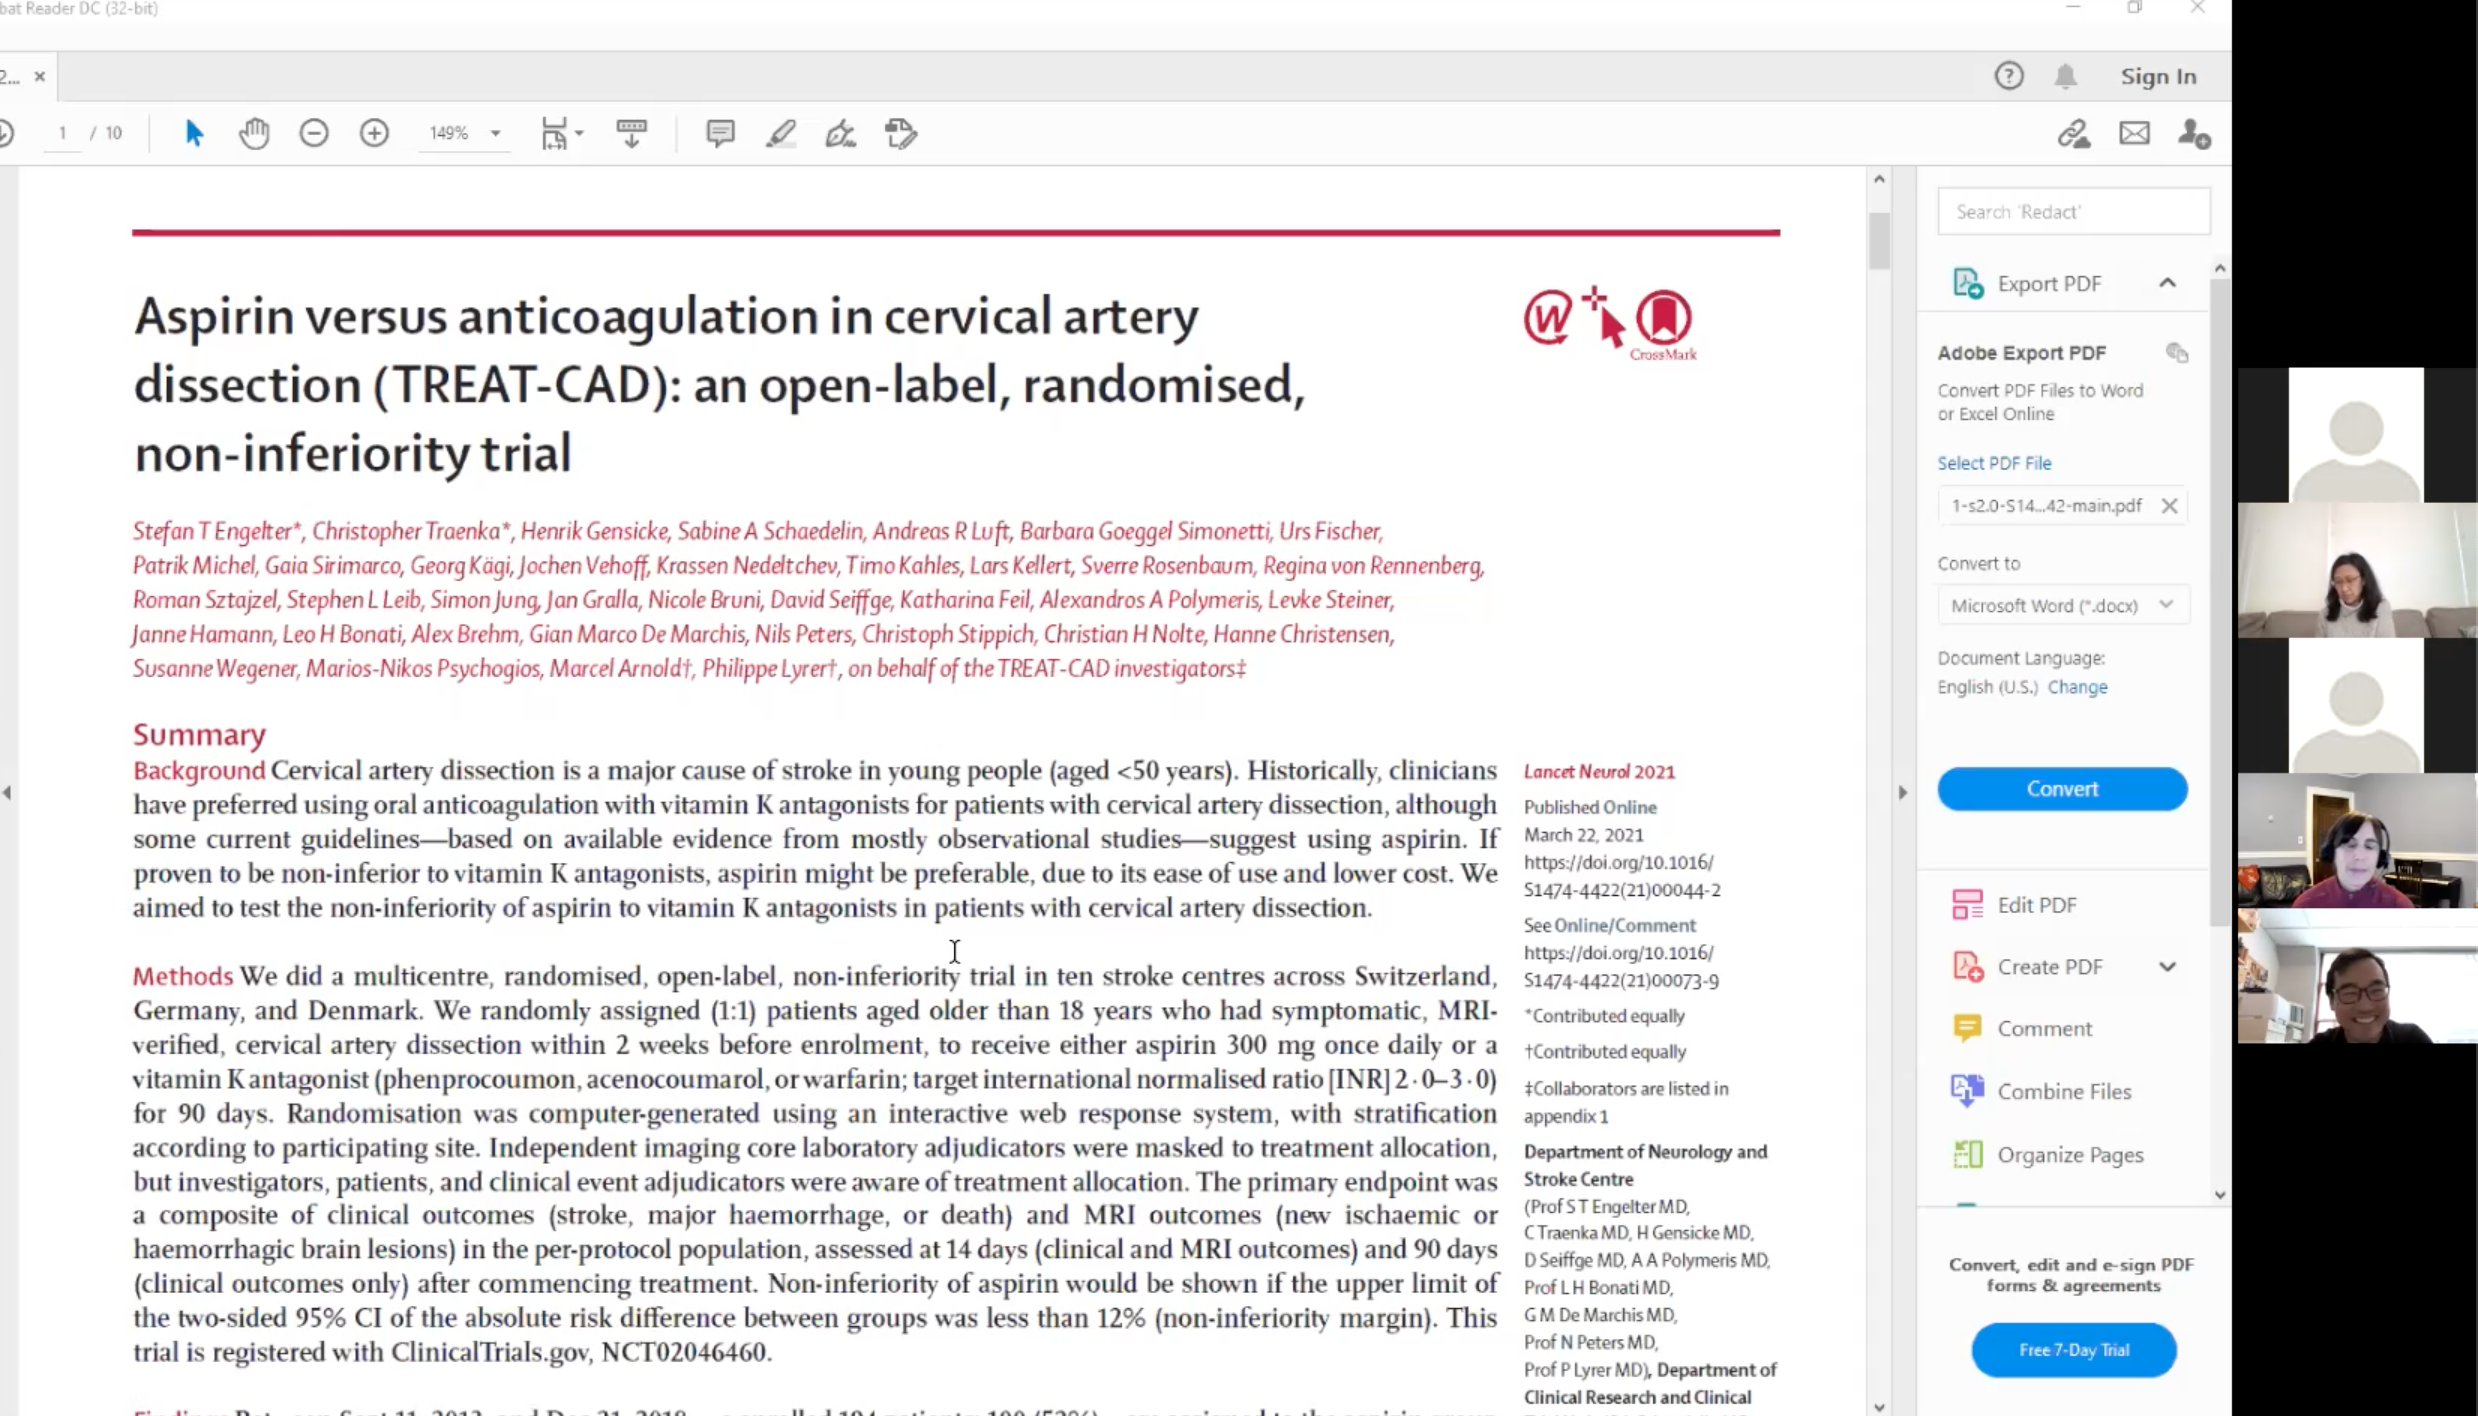Open the Sign document tool
Viewport: 2478px width, 1416px height.
coord(840,133)
